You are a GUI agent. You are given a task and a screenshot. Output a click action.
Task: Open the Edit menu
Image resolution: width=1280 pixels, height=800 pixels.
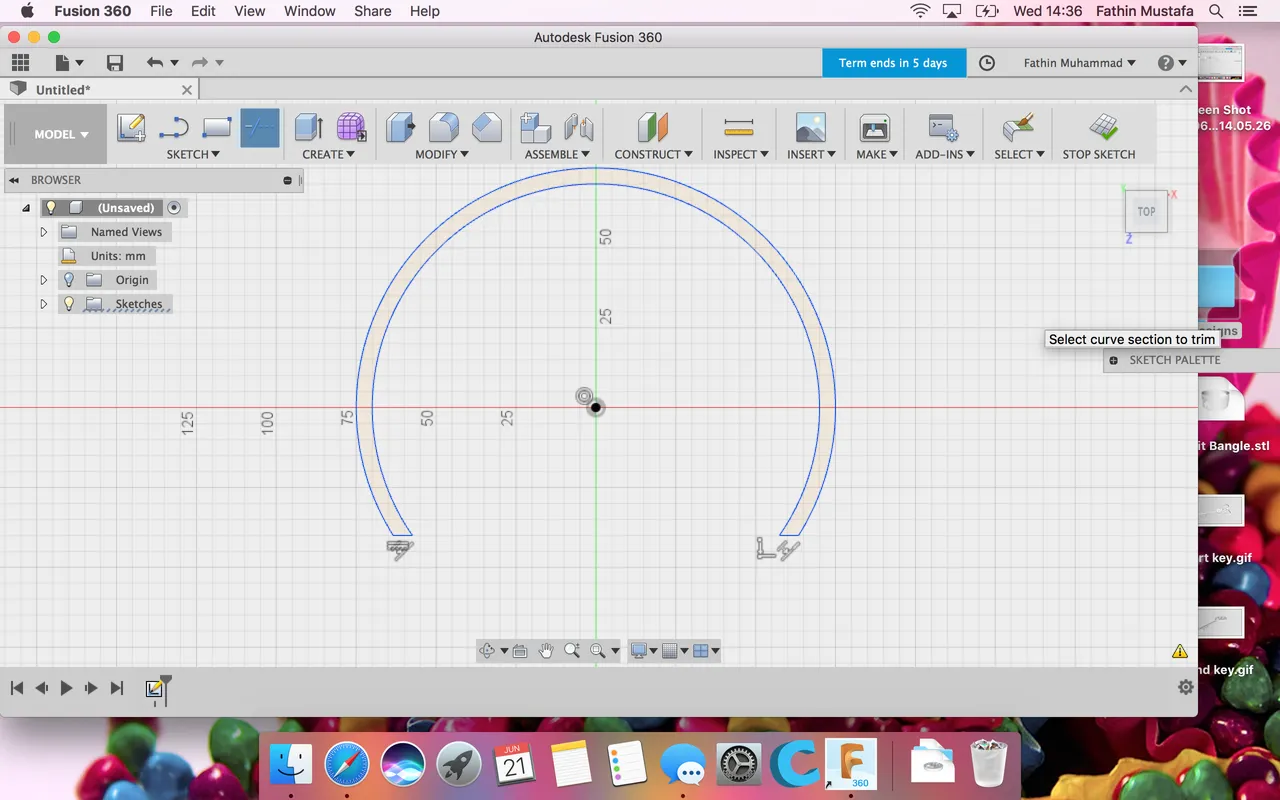203,11
